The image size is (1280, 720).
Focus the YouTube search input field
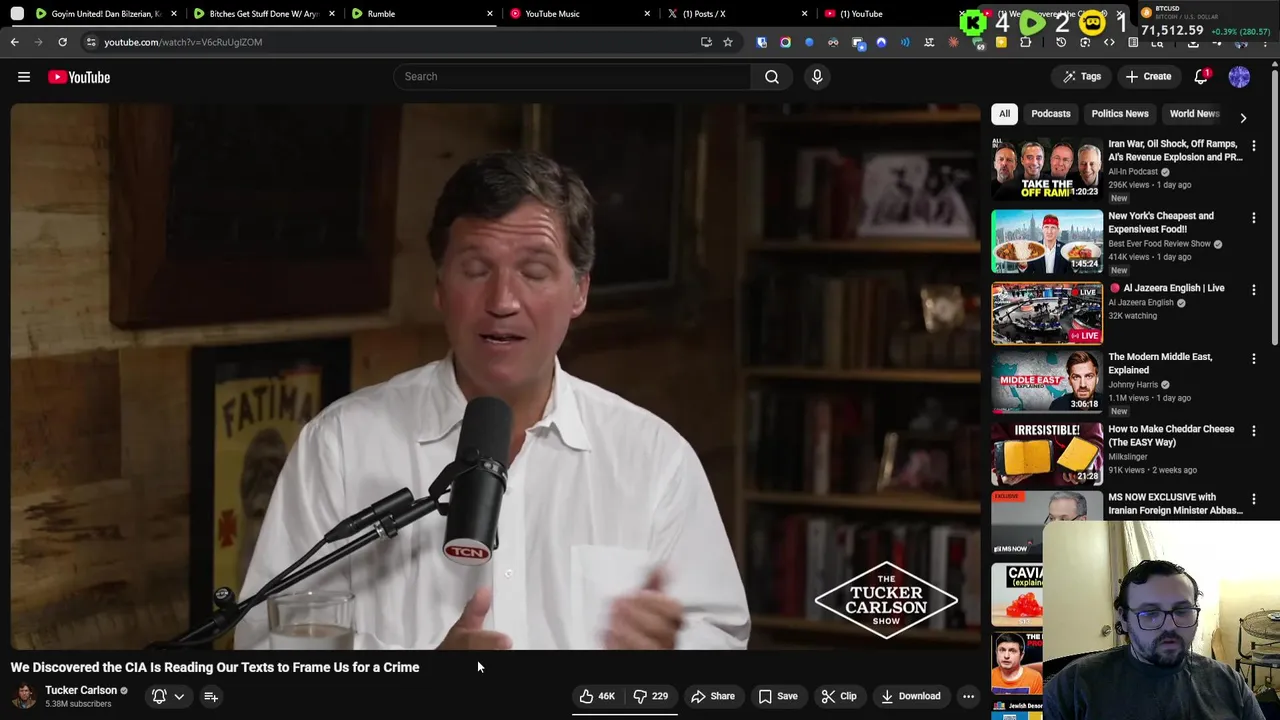tap(572, 76)
